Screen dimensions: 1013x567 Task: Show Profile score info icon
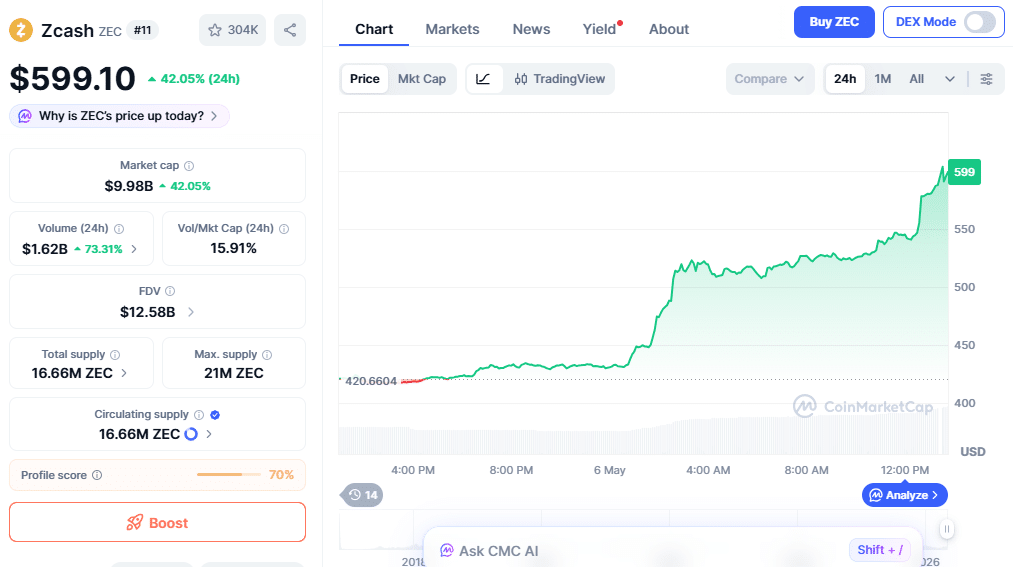click(97, 475)
